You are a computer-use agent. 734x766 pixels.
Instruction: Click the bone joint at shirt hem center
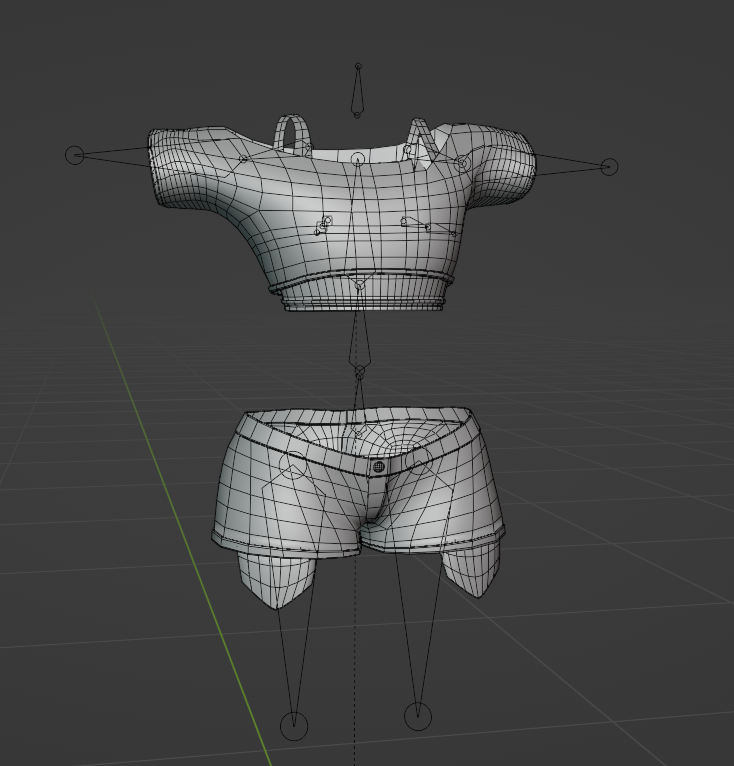point(359,285)
